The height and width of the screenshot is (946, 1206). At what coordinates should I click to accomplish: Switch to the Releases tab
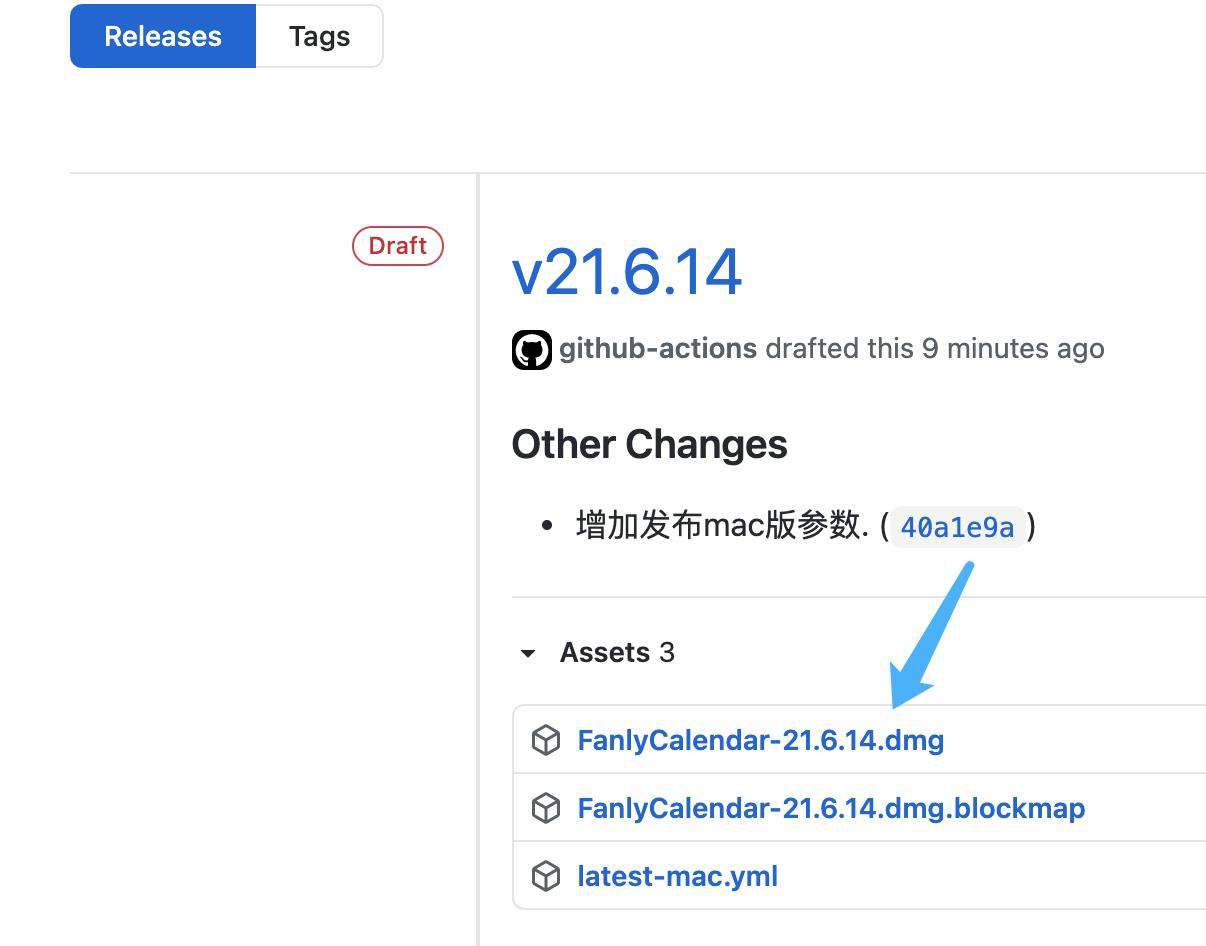pyautogui.click(x=163, y=36)
